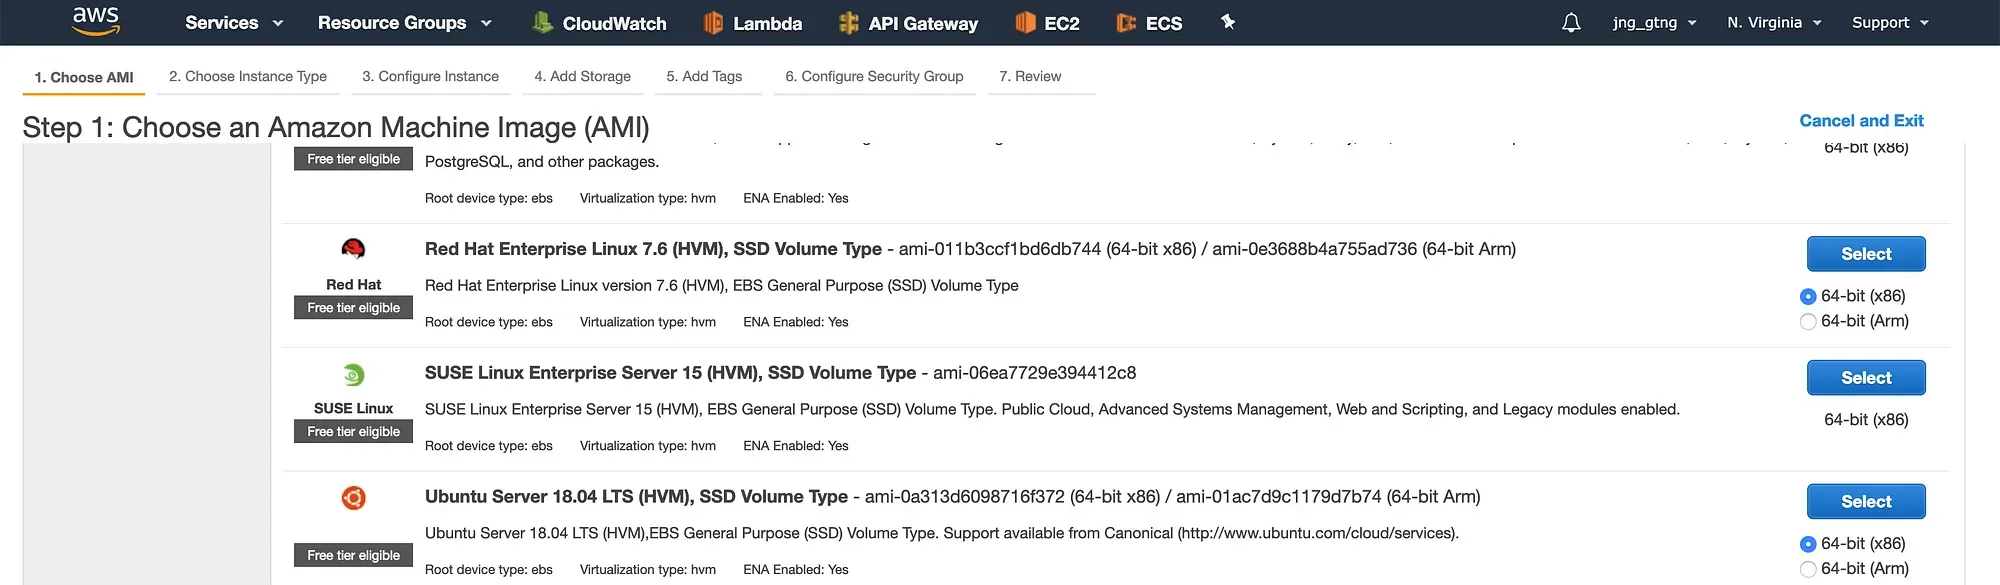Open the API Gateway shortcut icon
The height and width of the screenshot is (585, 2000).
tap(849, 22)
